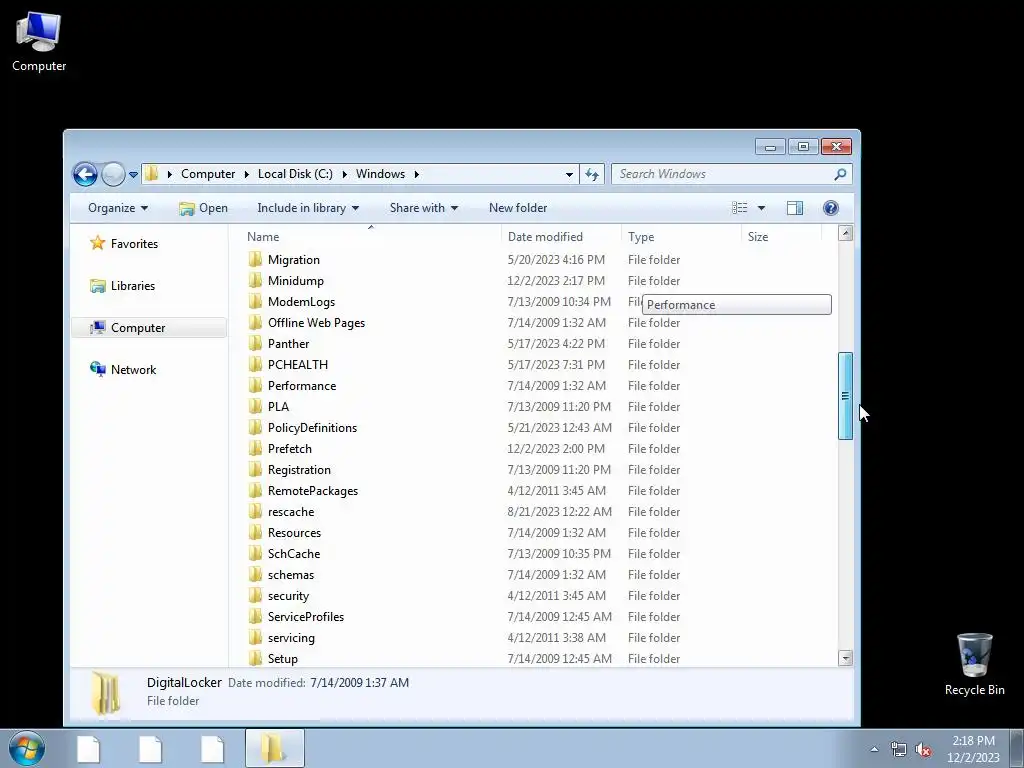1024x768 pixels.
Task: Click the magnifier icon in search box
Action: click(840, 174)
